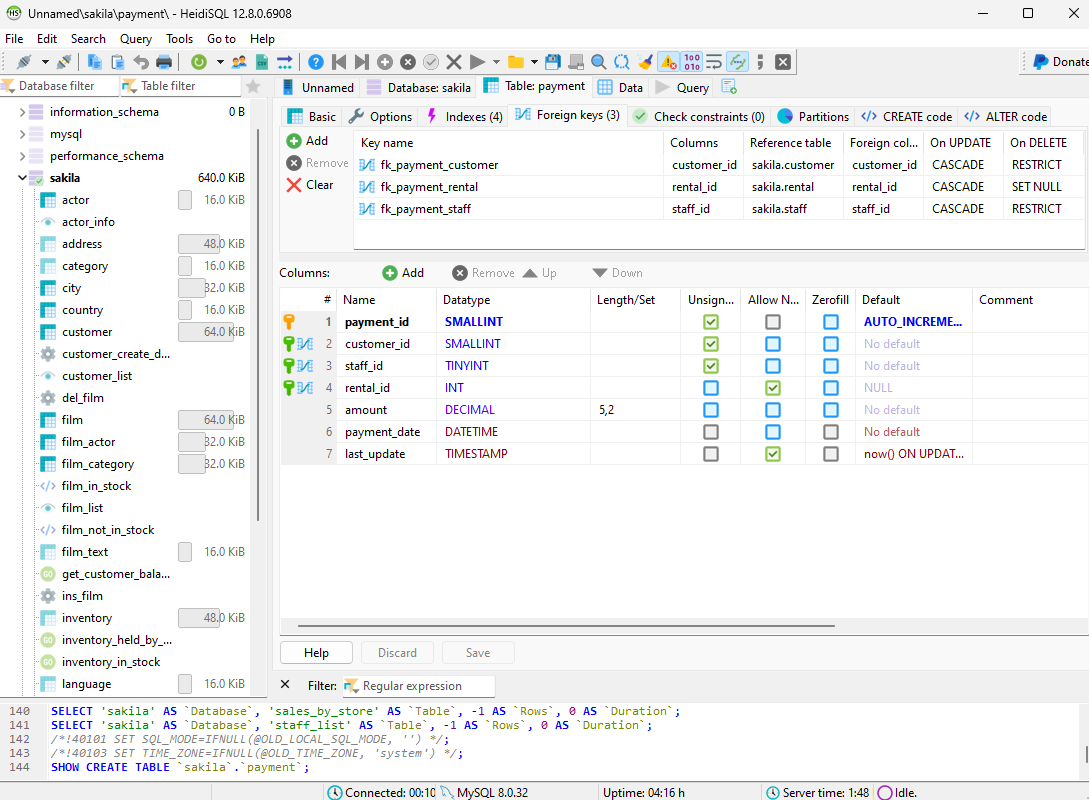Viewport: 1089px width, 800px height.
Task: Click Add button in Columns section
Action: 404,273
